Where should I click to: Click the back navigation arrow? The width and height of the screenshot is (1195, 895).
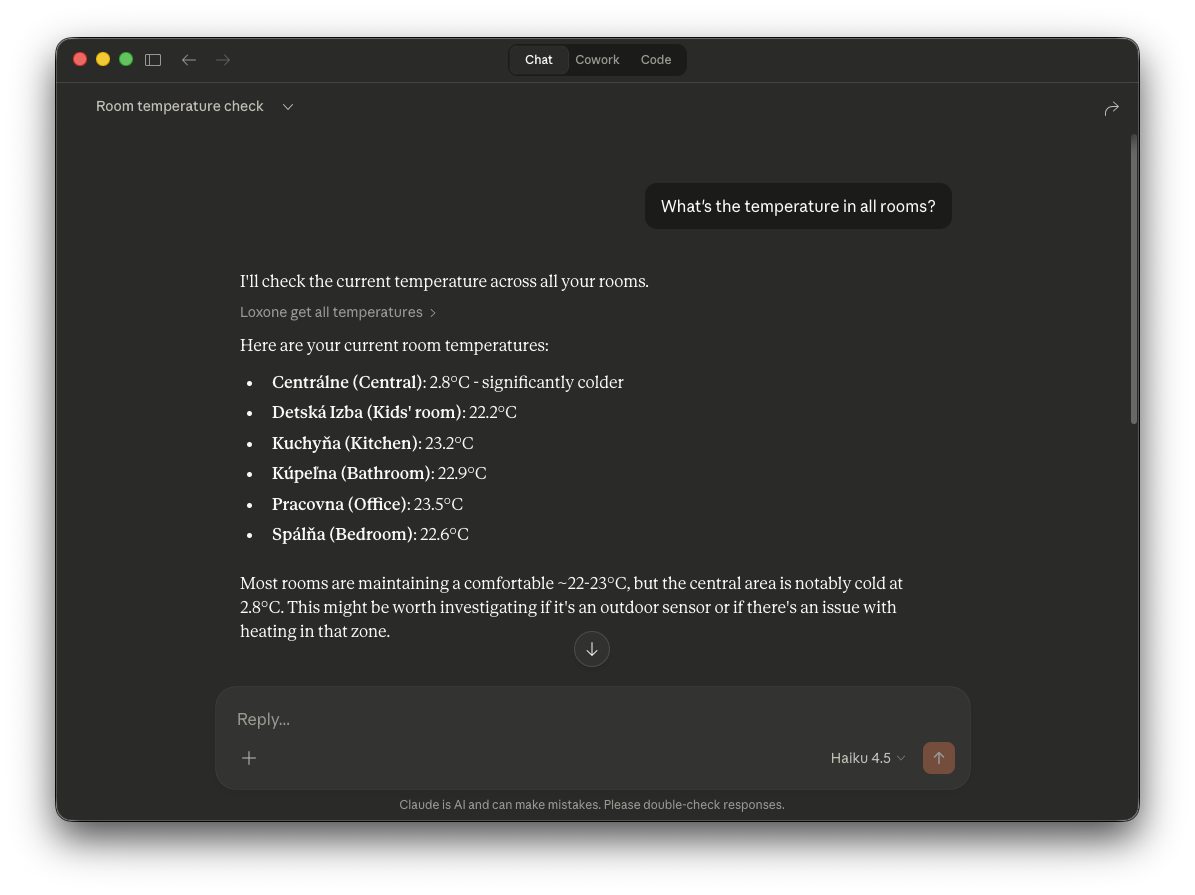188,60
